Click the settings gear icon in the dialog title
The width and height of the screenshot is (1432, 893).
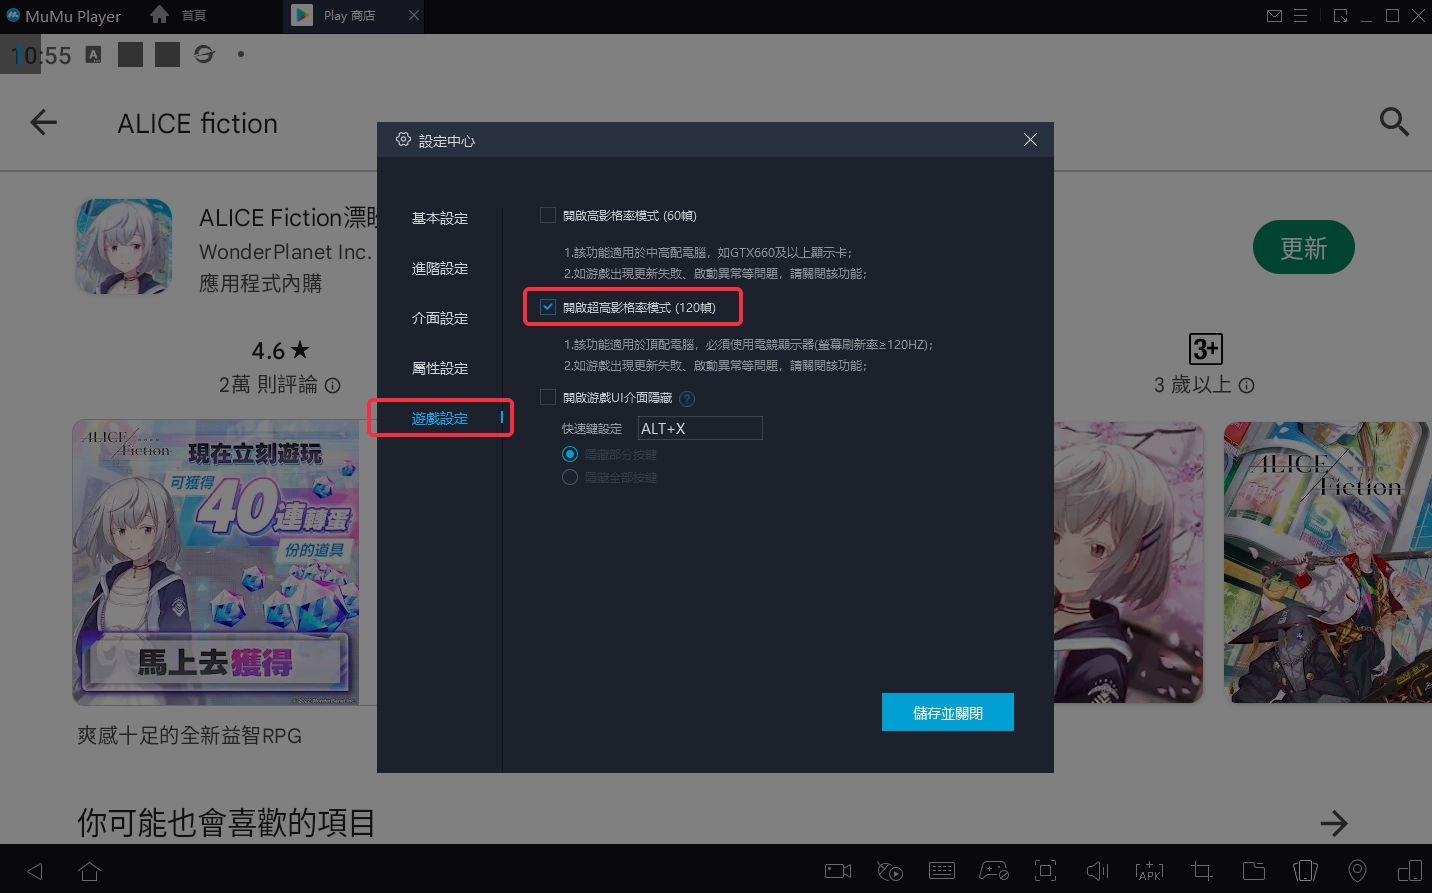coord(403,140)
